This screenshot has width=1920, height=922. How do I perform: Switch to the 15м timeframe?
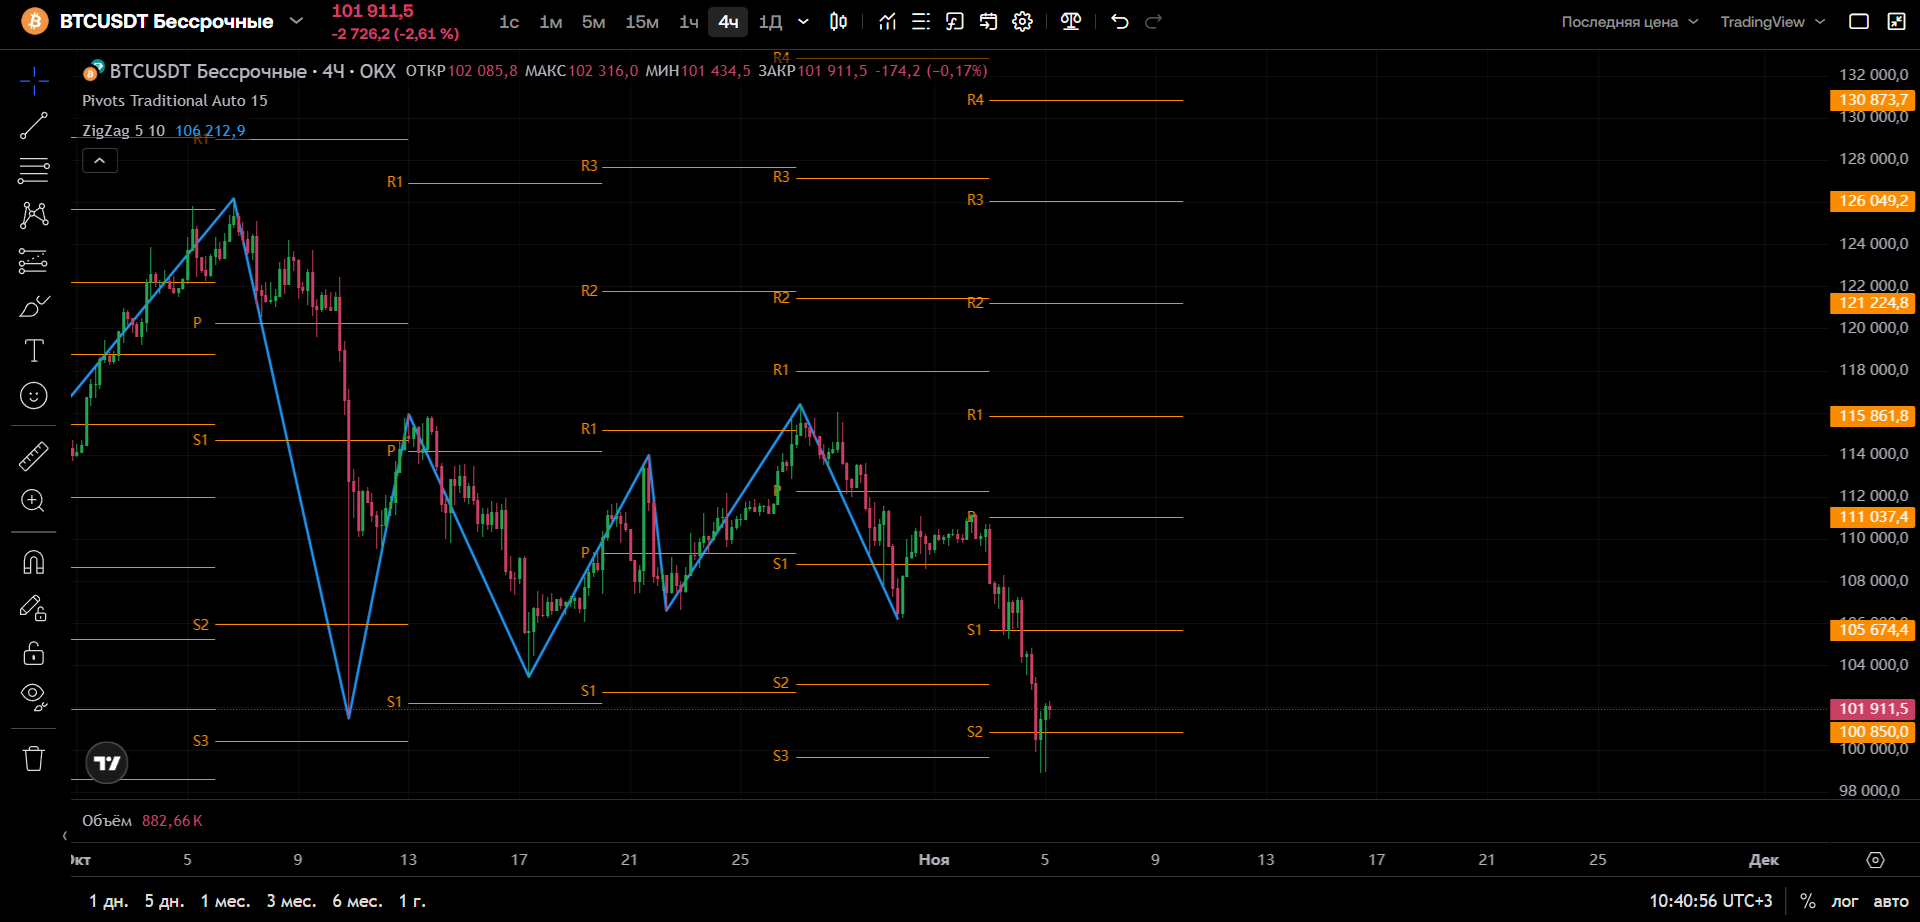642,22
